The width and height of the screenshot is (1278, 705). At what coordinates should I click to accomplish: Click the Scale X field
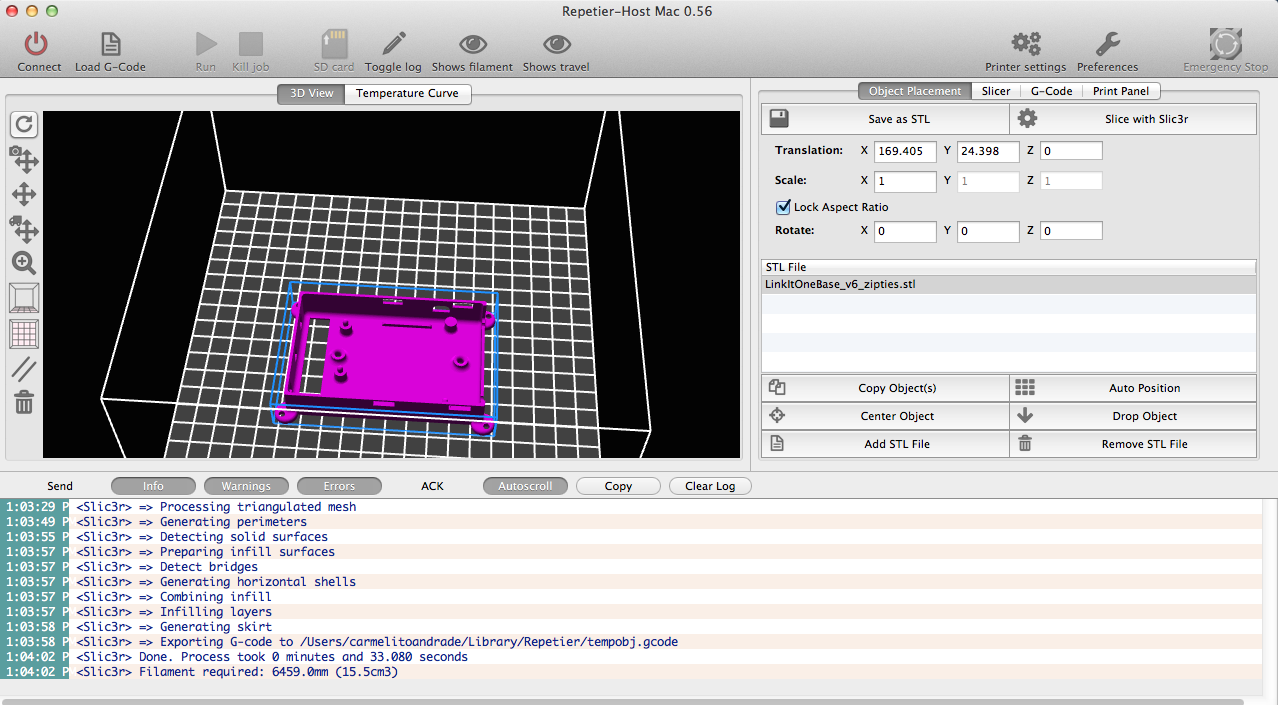(905, 182)
